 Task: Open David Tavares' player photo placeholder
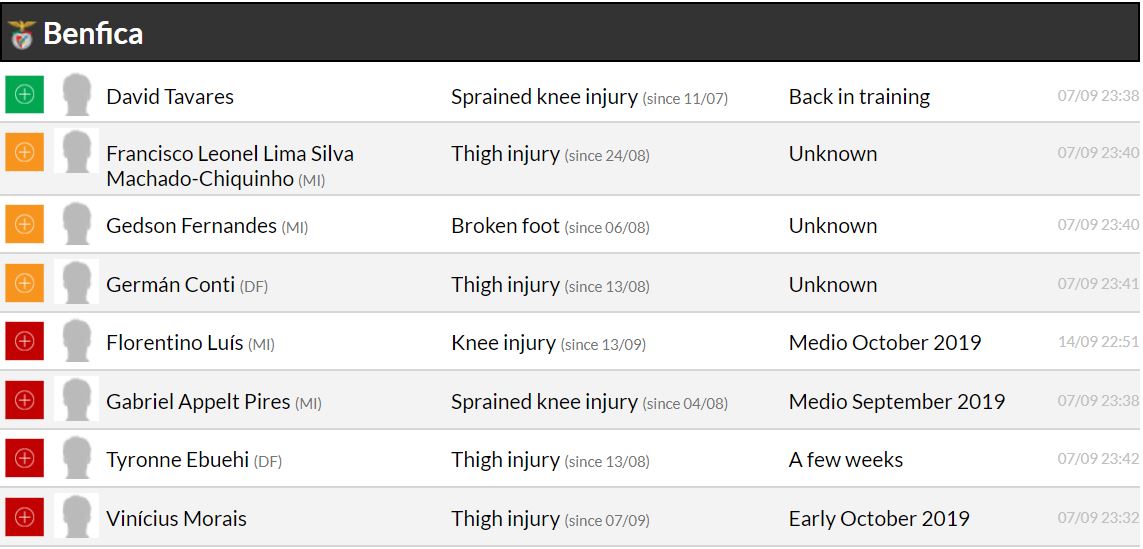click(x=76, y=95)
